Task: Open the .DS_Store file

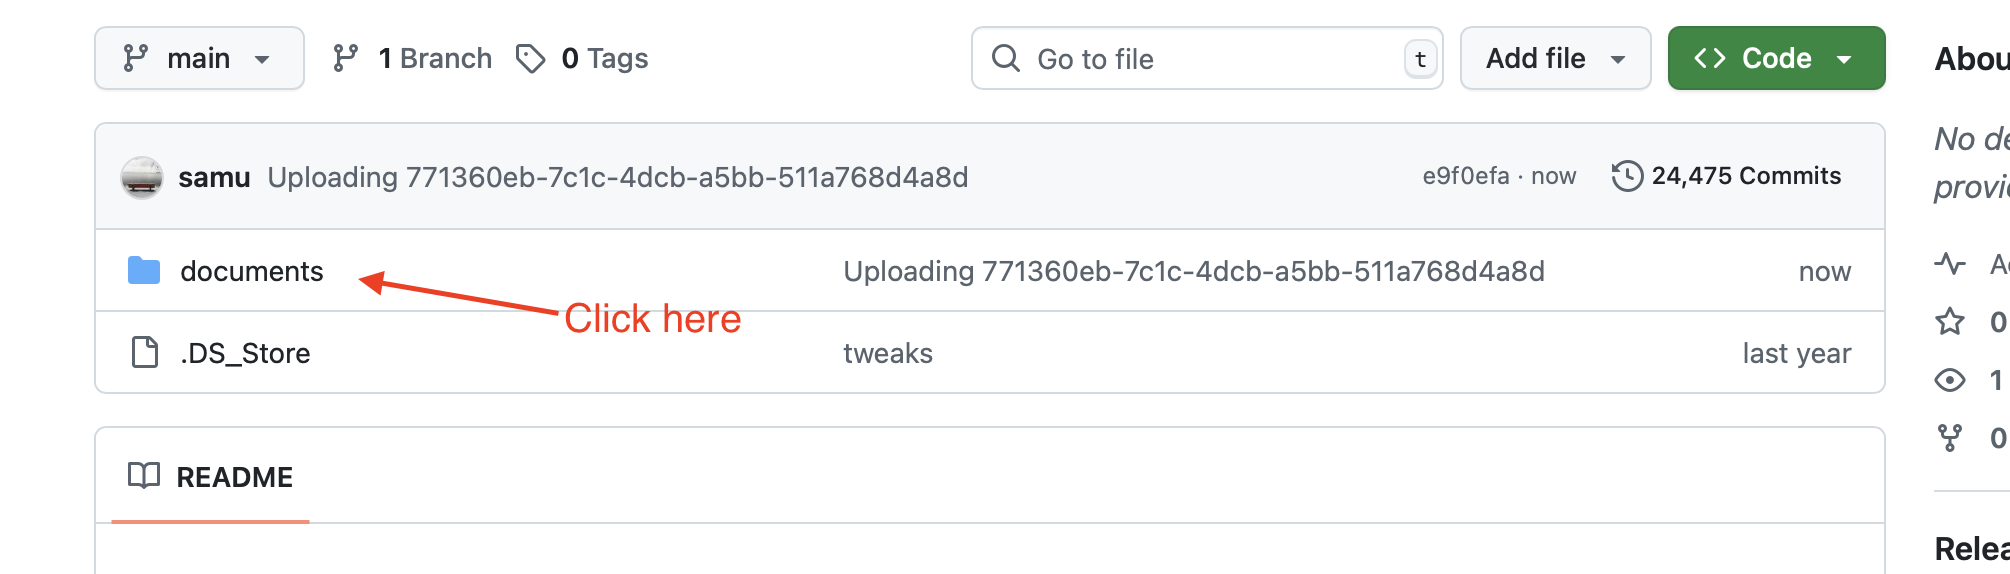Action: (x=246, y=353)
